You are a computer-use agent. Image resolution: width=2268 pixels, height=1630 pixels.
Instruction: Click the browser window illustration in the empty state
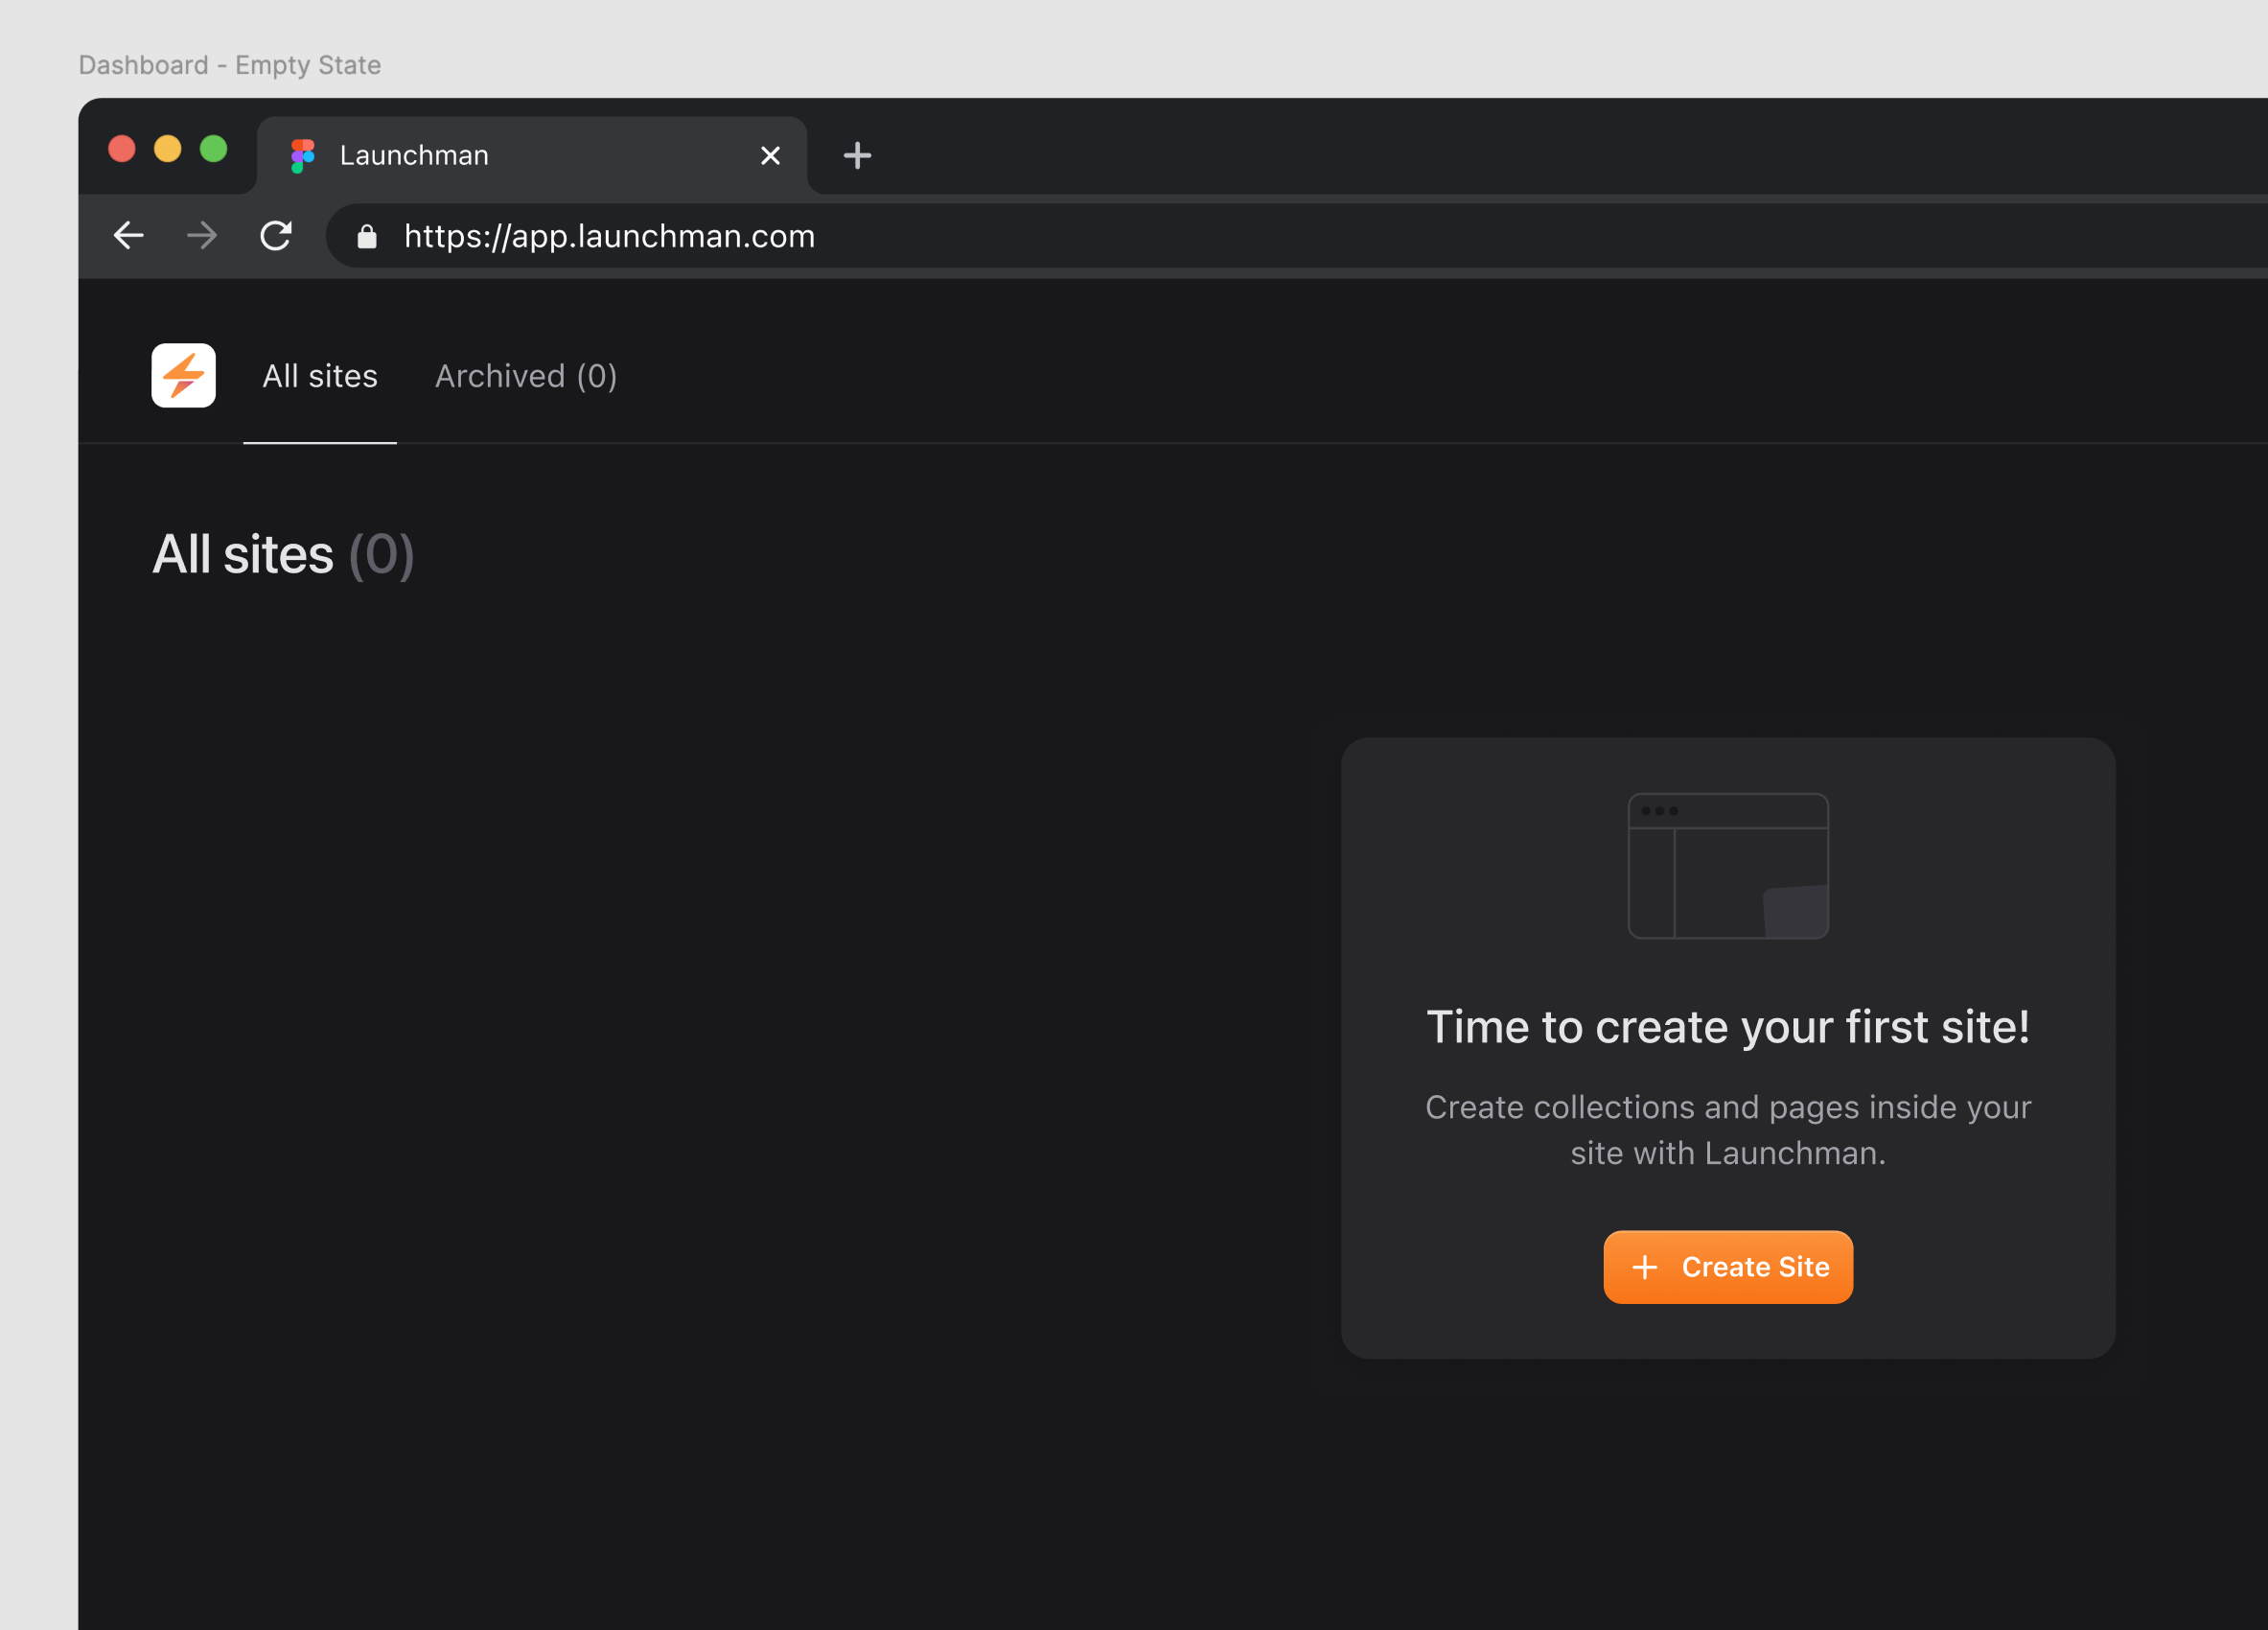pos(1727,866)
